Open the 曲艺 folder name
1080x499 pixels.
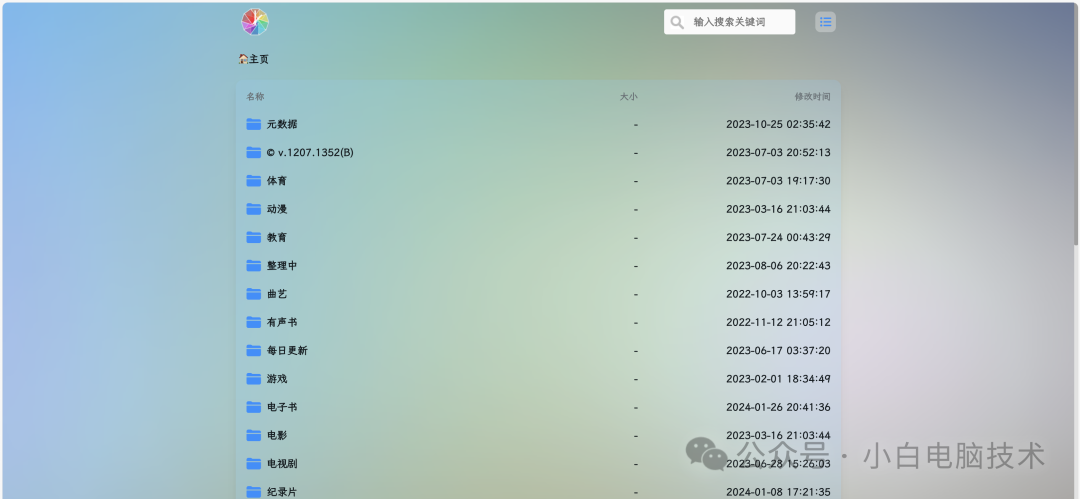(x=277, y=294)
